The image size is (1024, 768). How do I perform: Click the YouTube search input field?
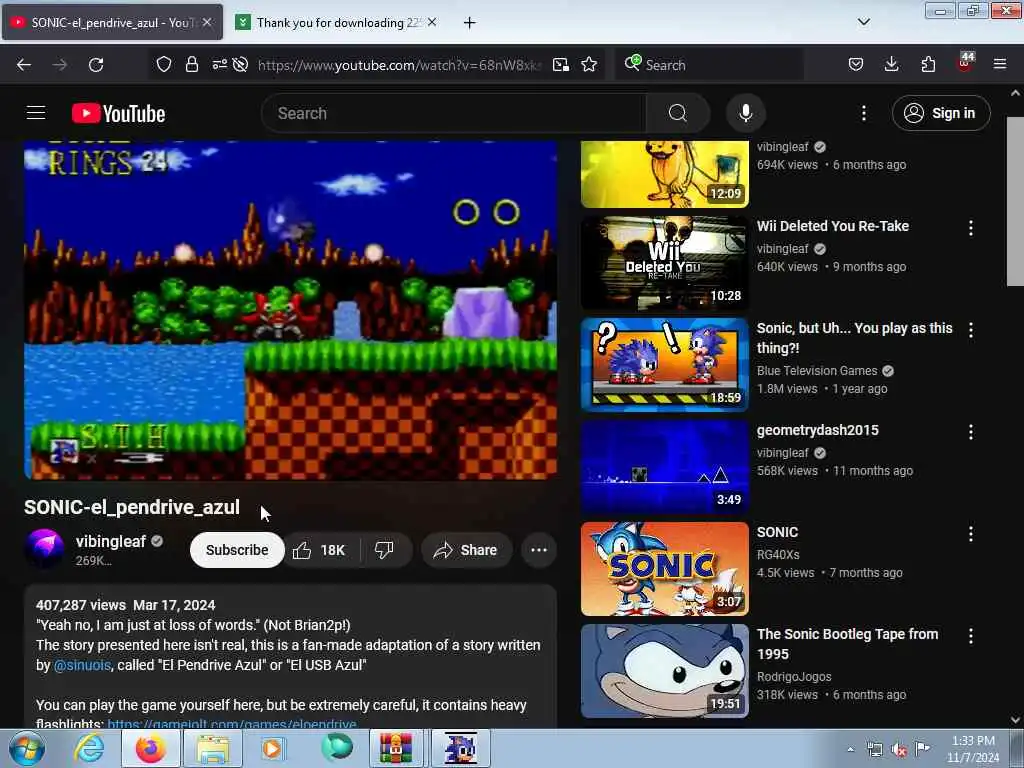pos(454,113)
